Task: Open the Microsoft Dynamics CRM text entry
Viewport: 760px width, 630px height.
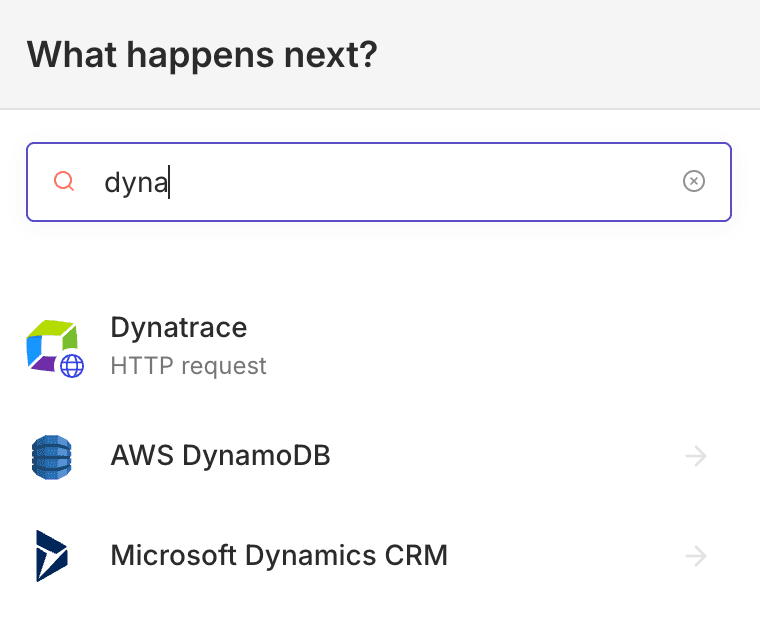Action: 278,555
